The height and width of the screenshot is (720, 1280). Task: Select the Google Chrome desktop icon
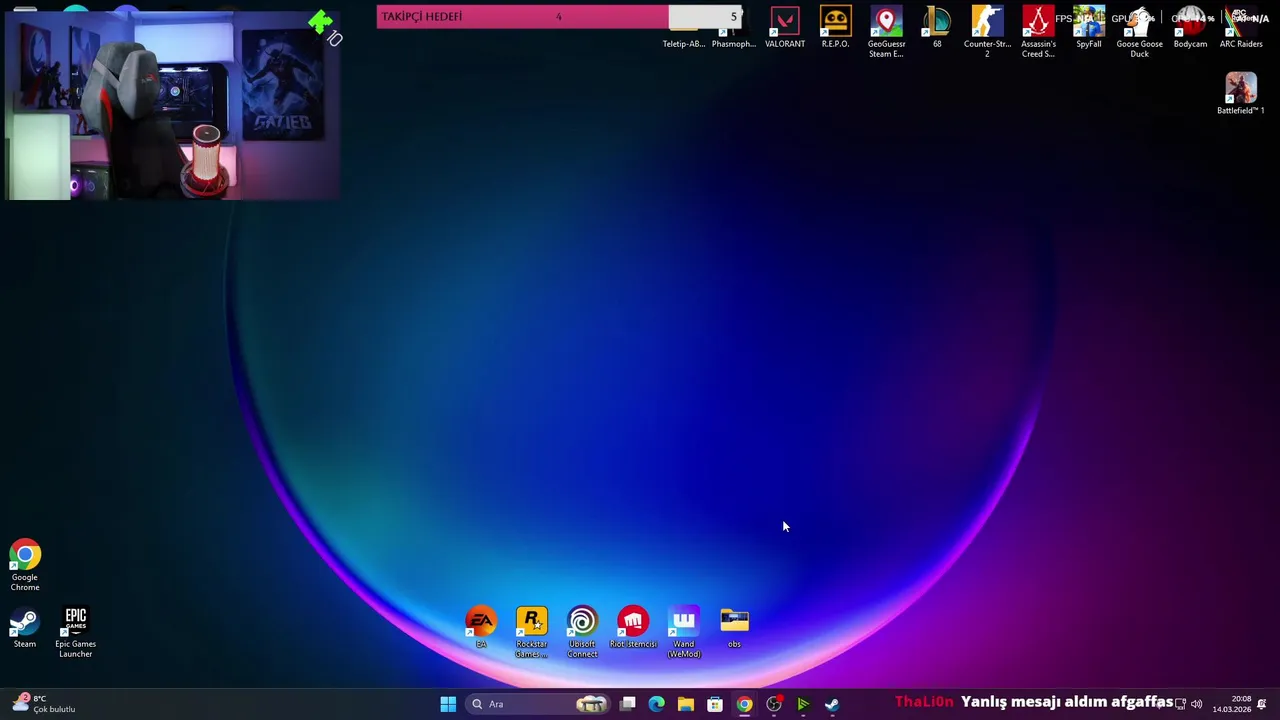[x=25, y=566]
